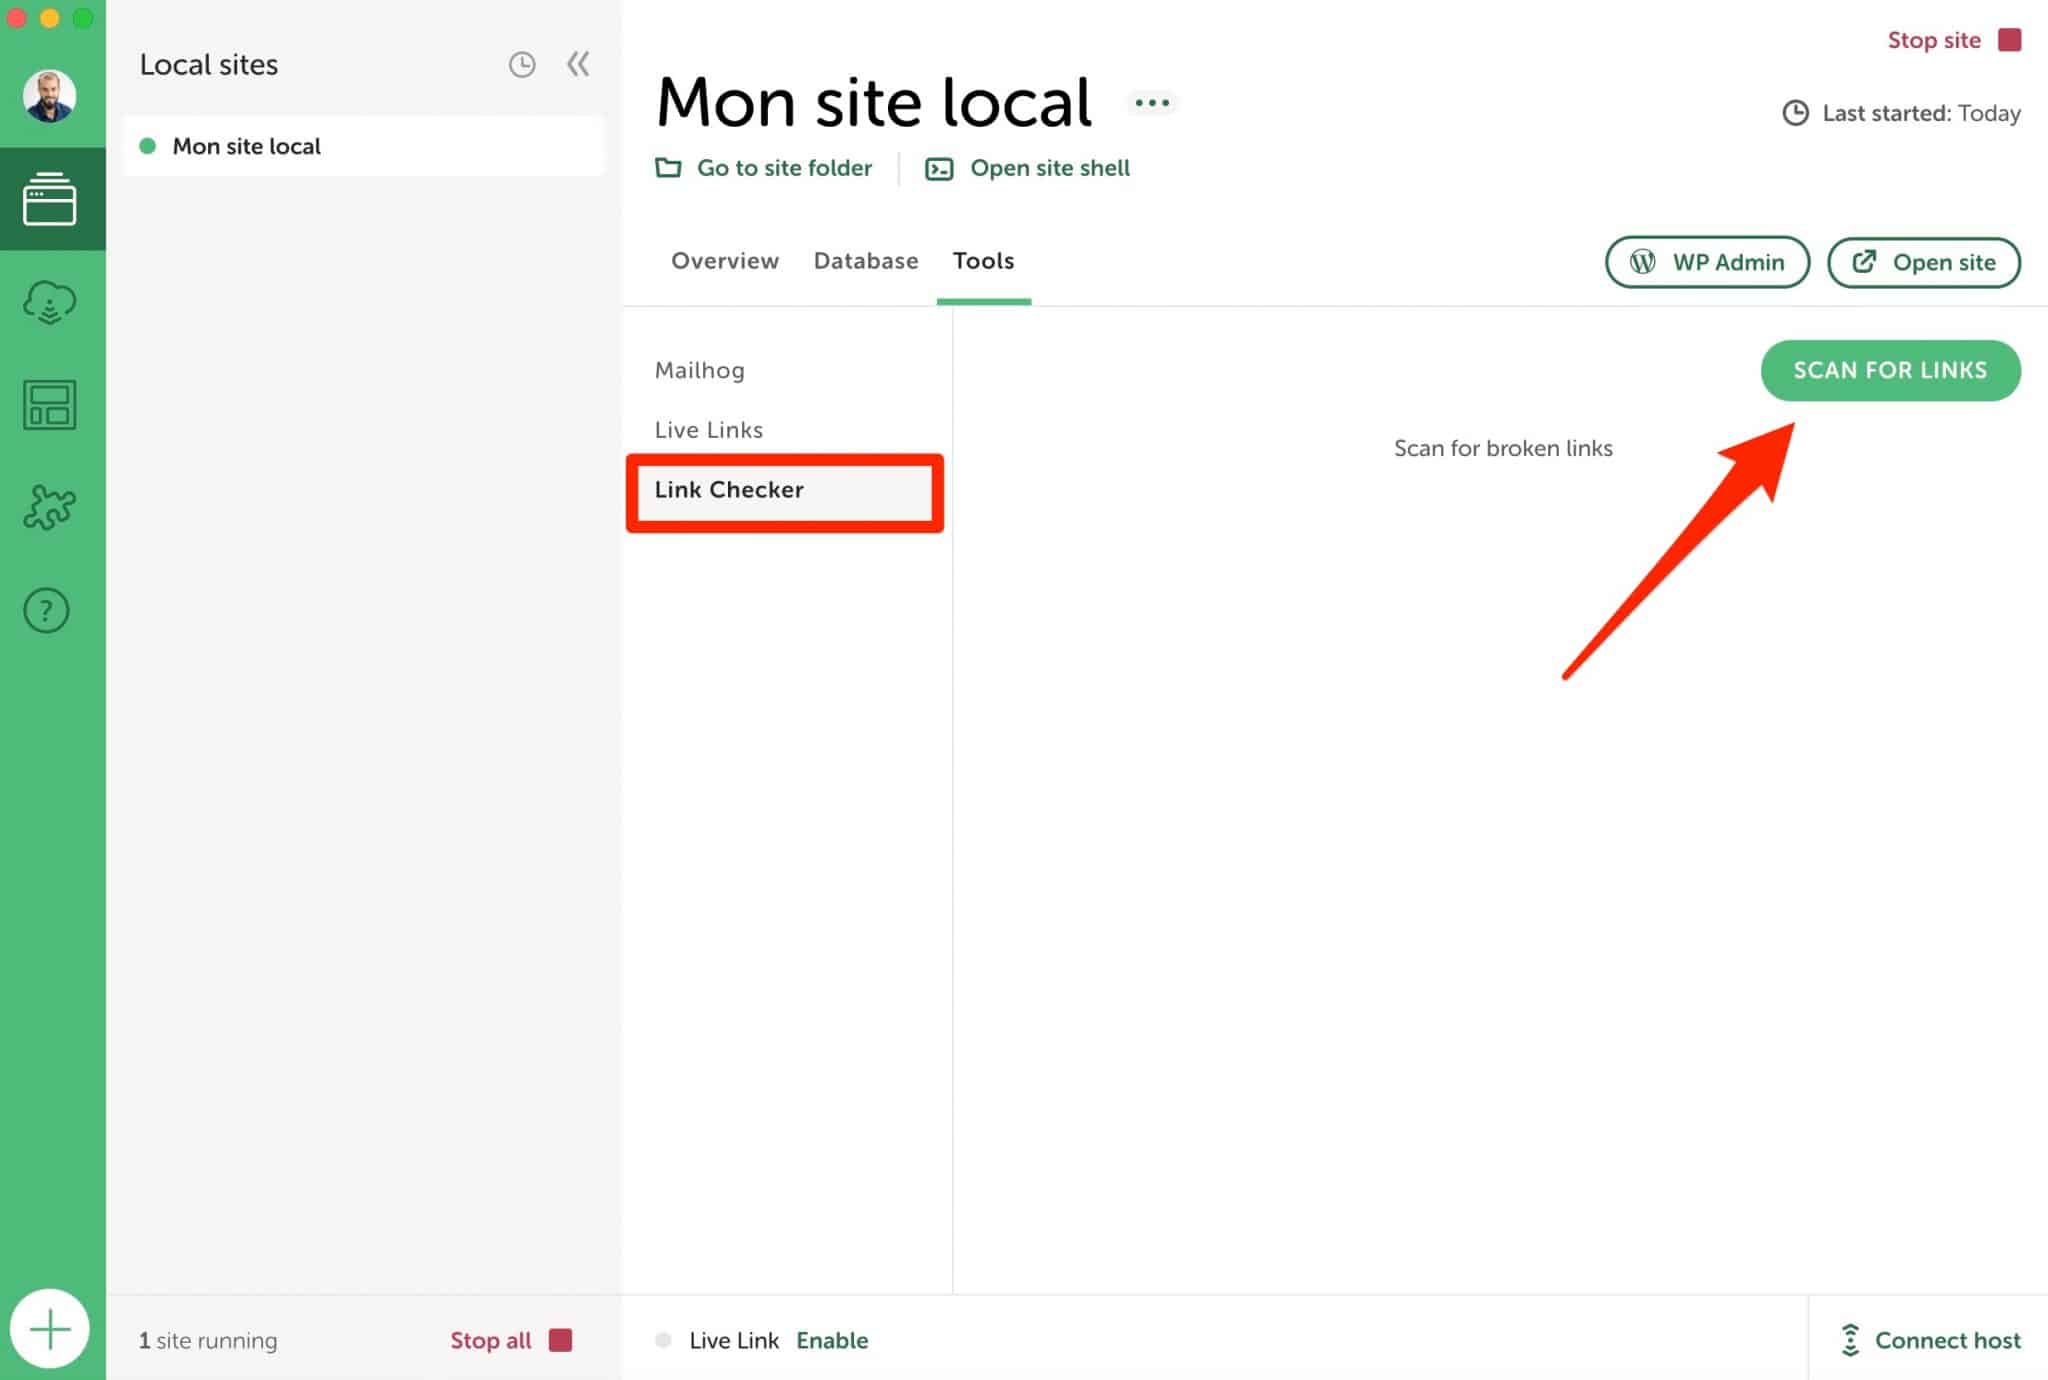Enable the Live Link
The width and height of the screenshot is (2048, 1380).
point(832,1340)
